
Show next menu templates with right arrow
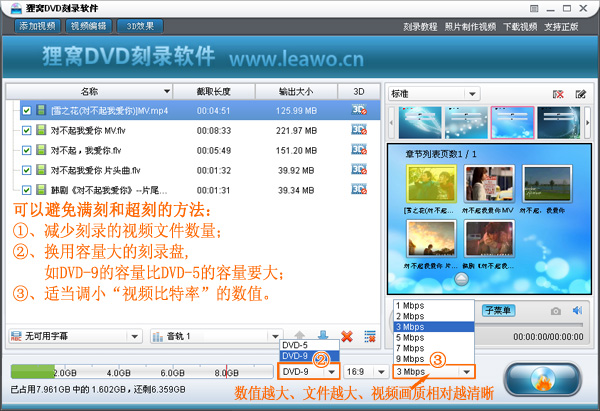(x=588, y=122)
